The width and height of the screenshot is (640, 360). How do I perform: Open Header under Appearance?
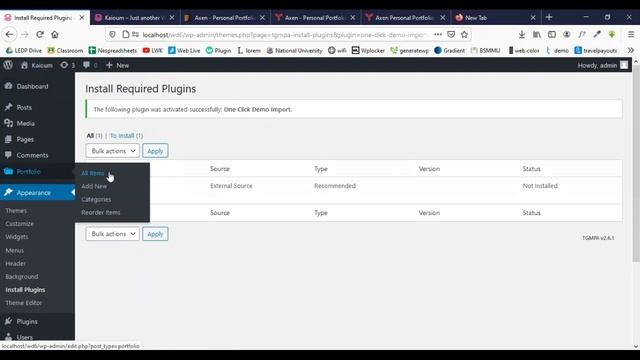click(16, 263)
